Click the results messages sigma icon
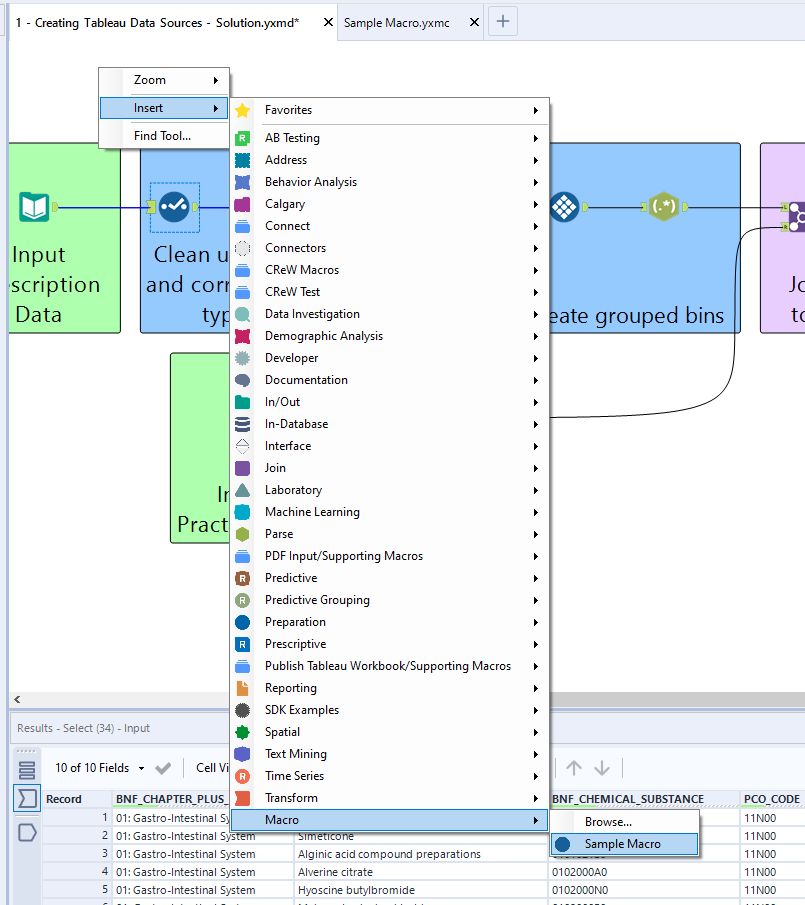 [27, 799]
